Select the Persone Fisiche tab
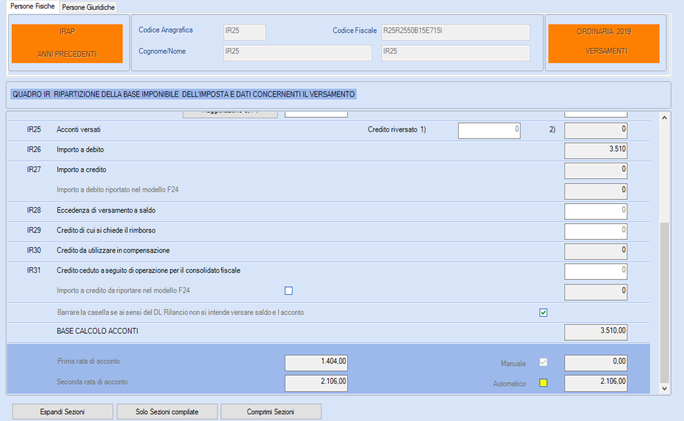This screenshot has width=684, height=421. 33,6
